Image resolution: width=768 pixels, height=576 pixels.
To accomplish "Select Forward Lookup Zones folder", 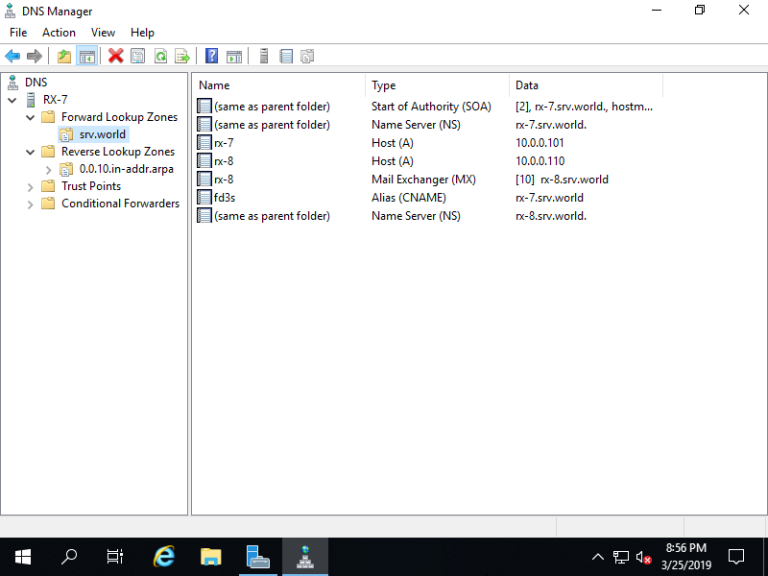I will click(x=119, y=117).
